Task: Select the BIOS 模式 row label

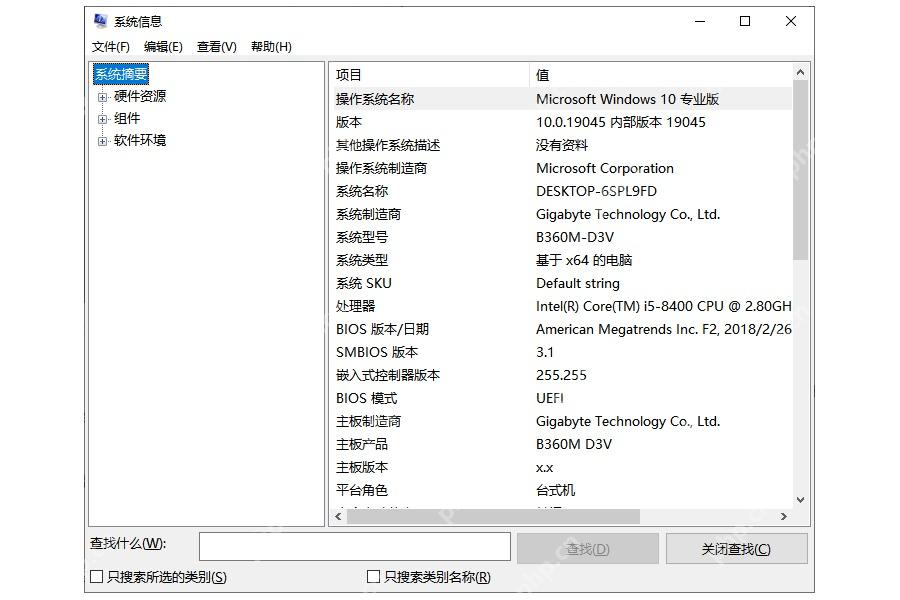Action: pyautogui.click(x=367, y=398)
